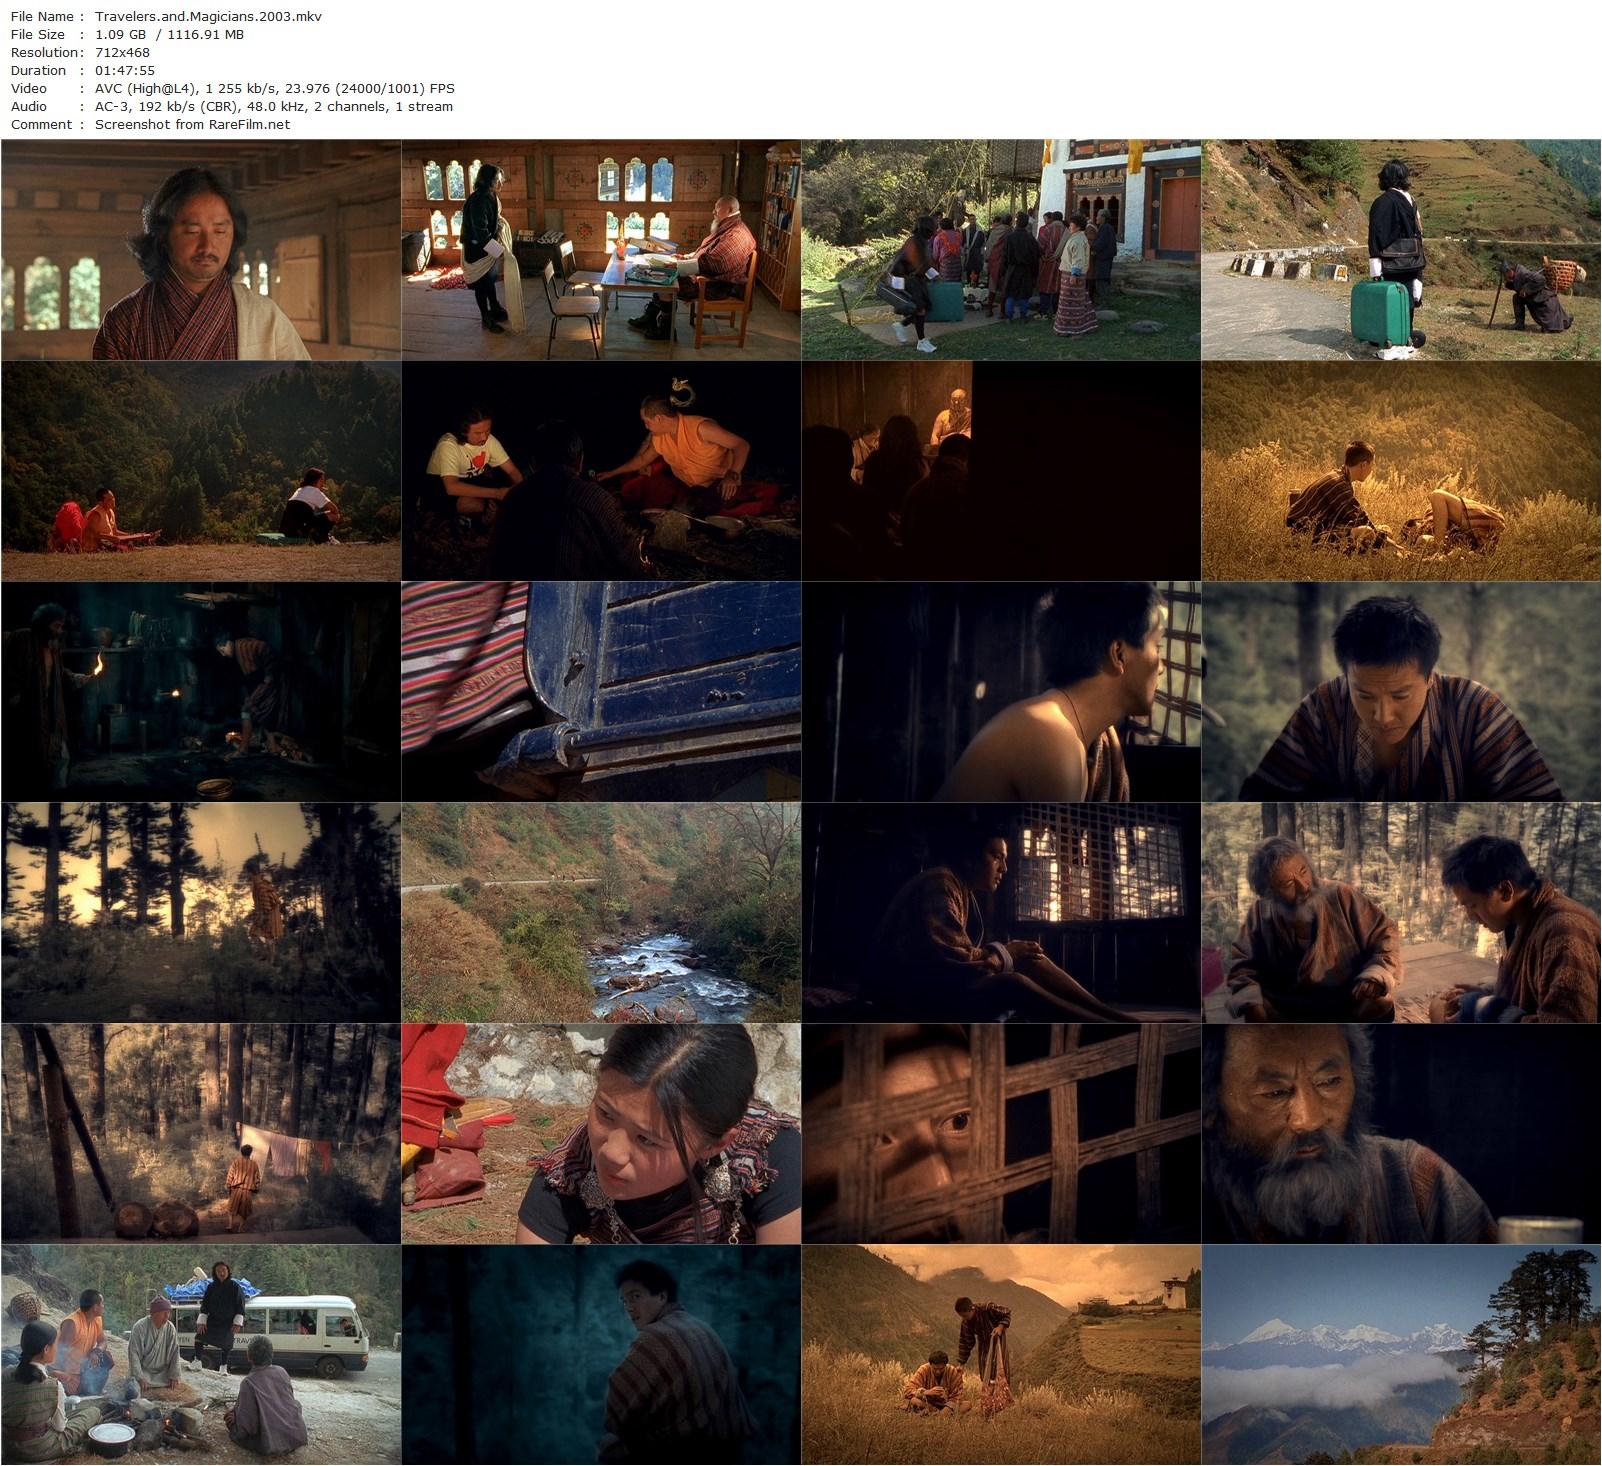This screenshot has width=1602, height=1466.
Task: Open the rocky river stream thumbnail
Action: (601, 913)
